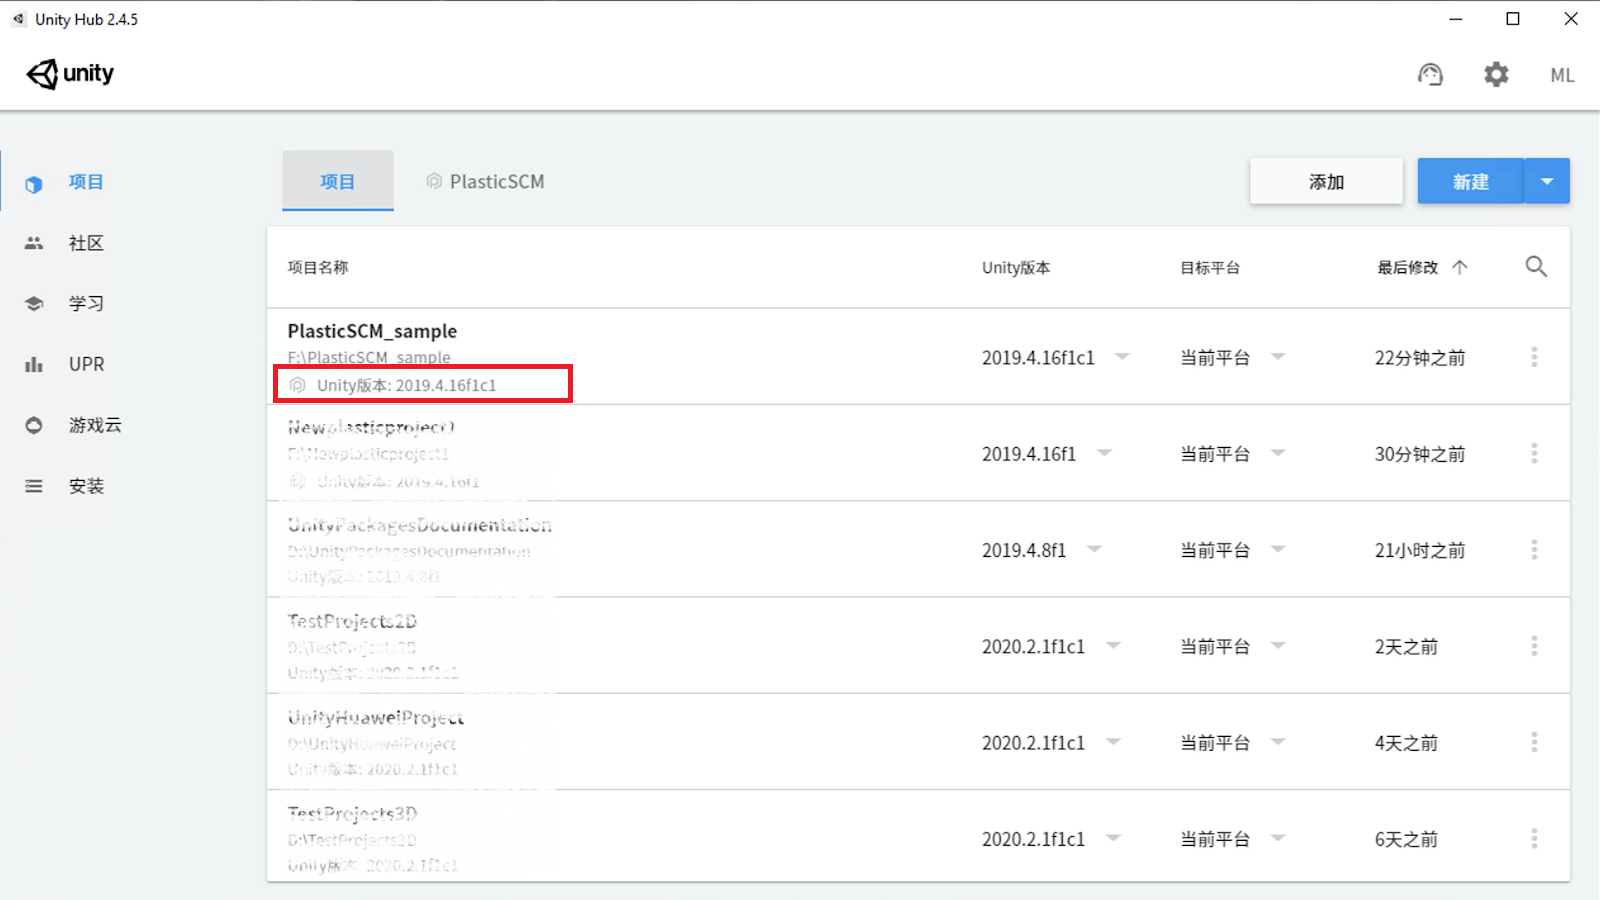The image size is (1600, 900).
Task: Open the ML account menu
Action: click(1560, 74)
